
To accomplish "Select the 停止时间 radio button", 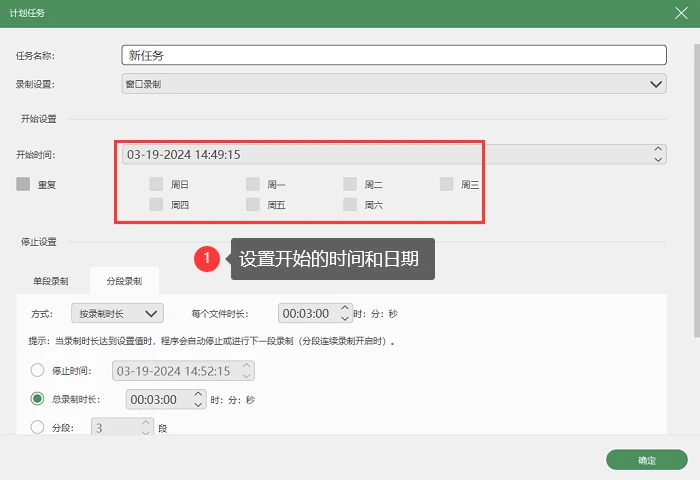I will pyautogui.click(x=37, y=370).
